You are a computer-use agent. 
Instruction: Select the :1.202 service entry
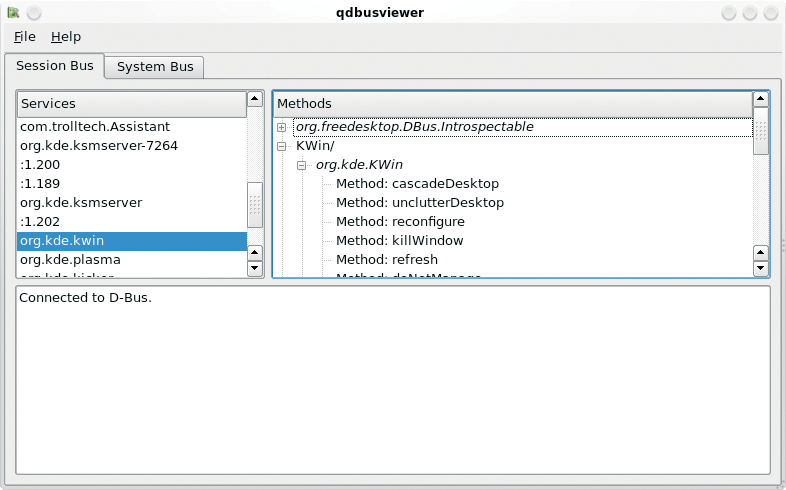[x=132, y=222]
